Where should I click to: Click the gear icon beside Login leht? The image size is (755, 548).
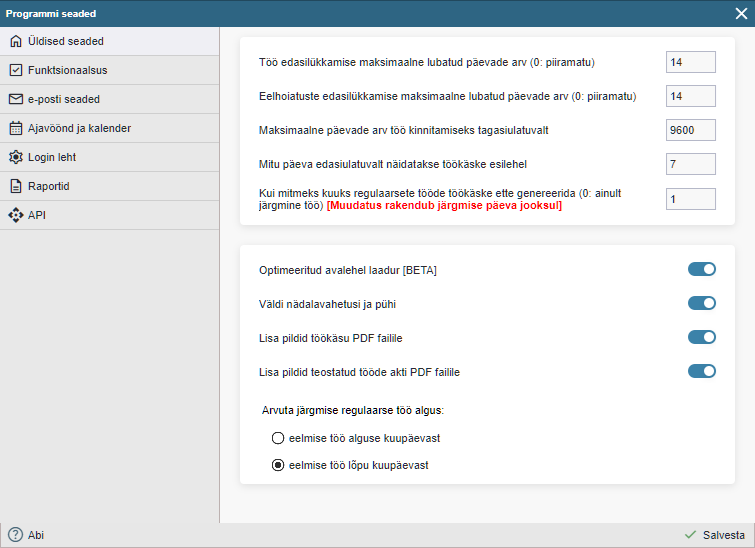pos(16,157)
